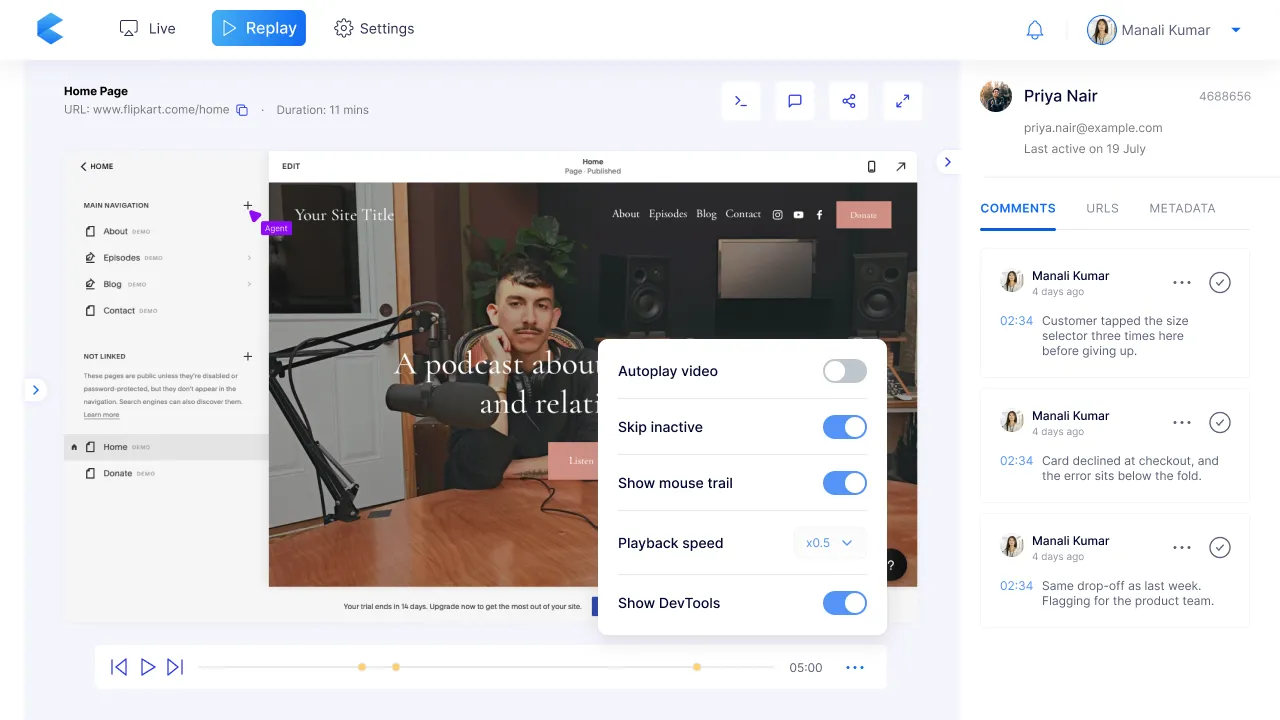Jump to 02:34 in size selector comment
Image resolution: width=1280 pixels, height=720 pixels.
click(x=1016, y=321)
